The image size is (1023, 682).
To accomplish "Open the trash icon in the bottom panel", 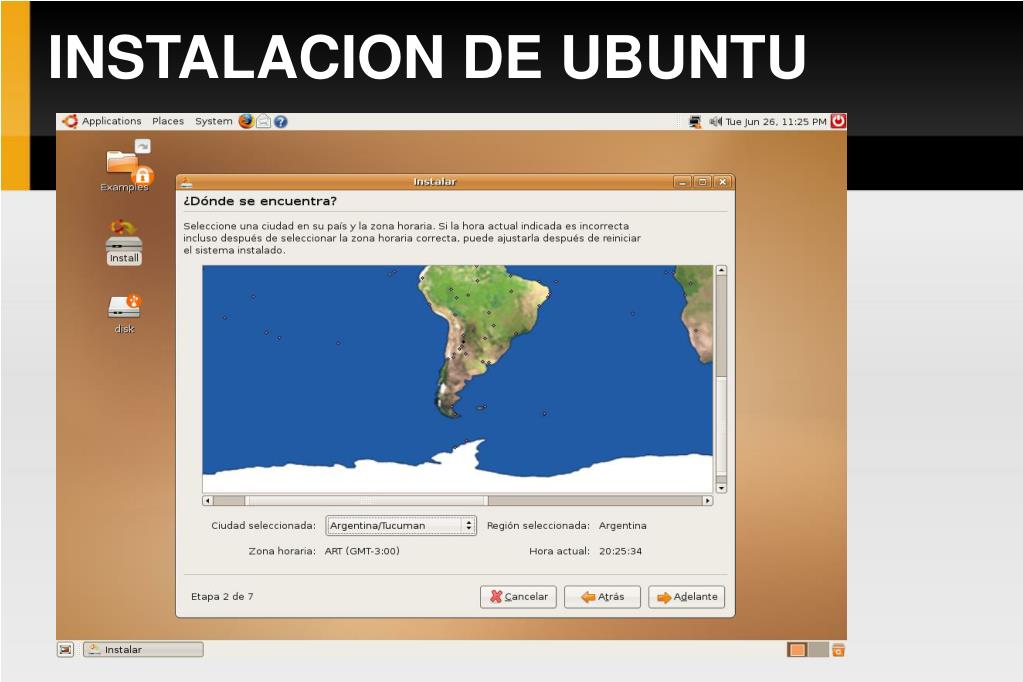I will coord(838,649).
